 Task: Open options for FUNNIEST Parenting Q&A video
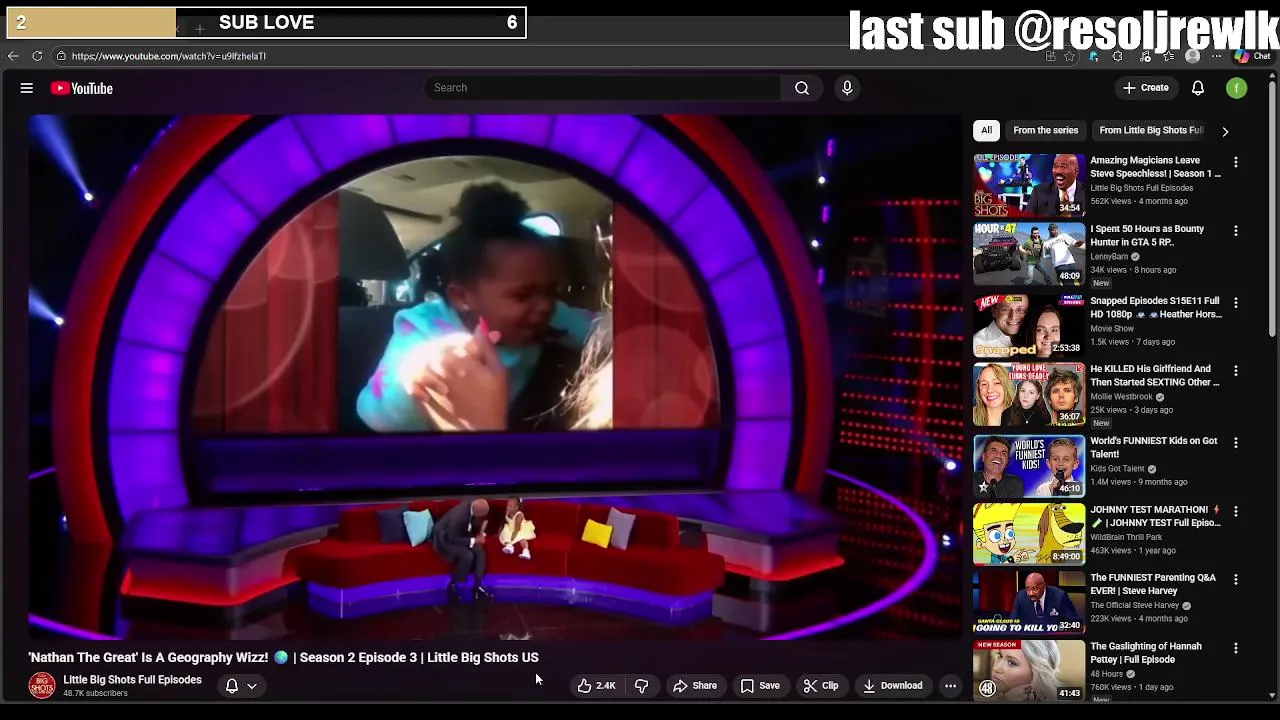1236,579
